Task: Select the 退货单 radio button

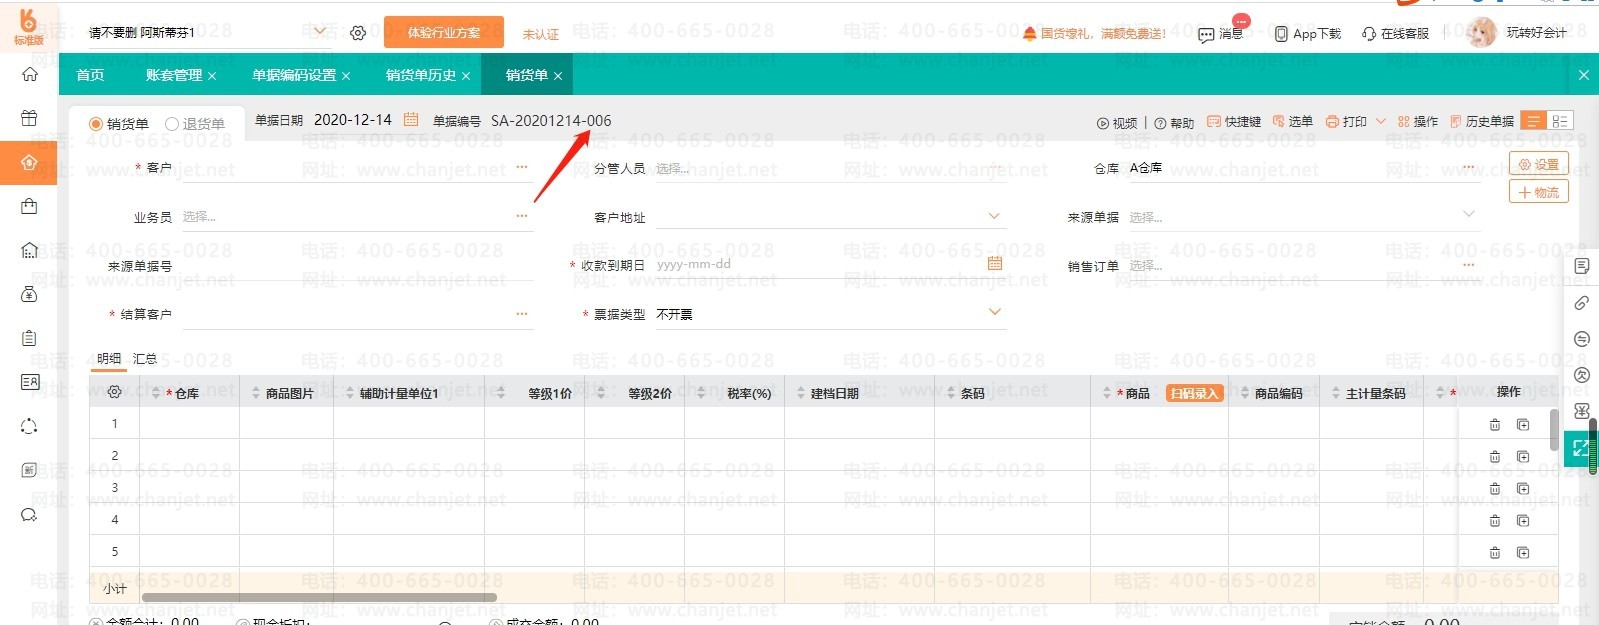Action: tap(172, 124)
